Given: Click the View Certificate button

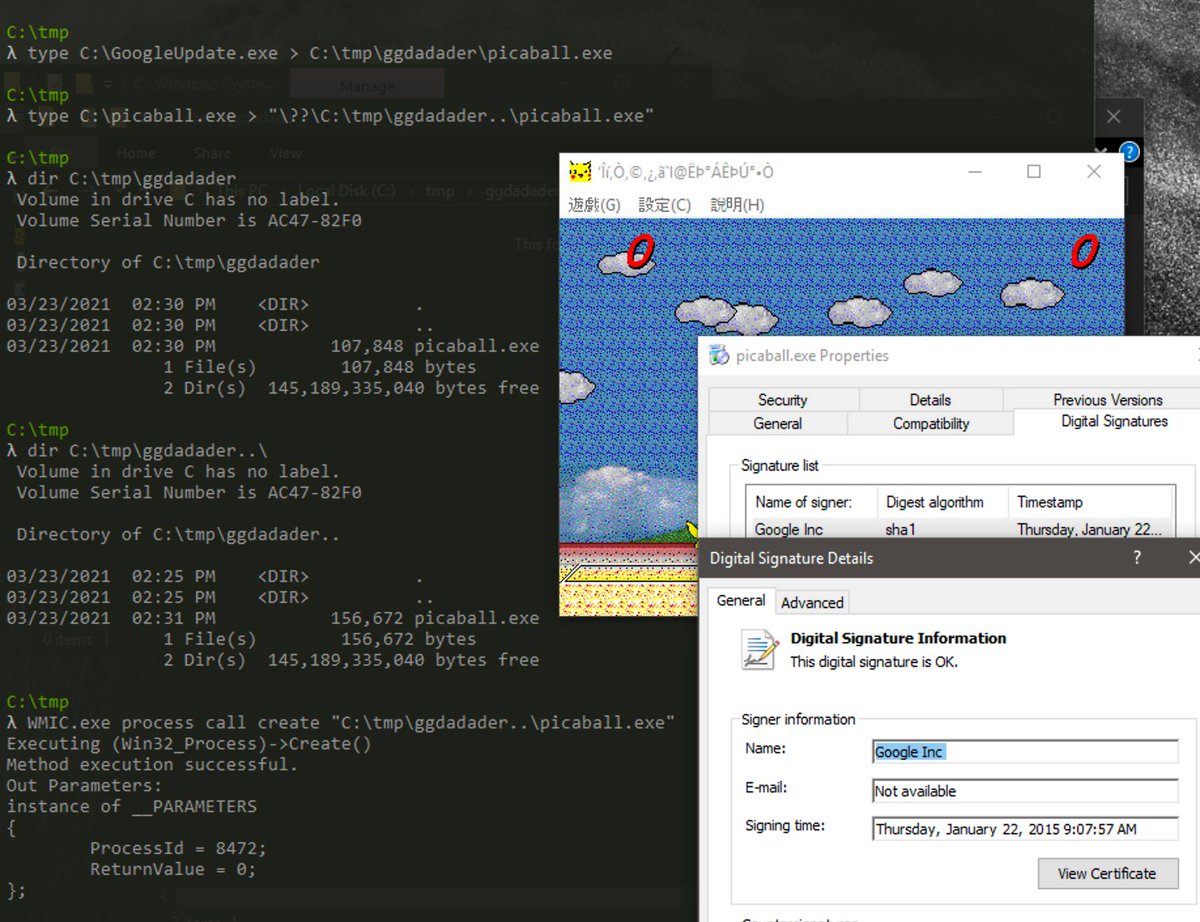Looking at the screenshot, I should [1107, 873].
